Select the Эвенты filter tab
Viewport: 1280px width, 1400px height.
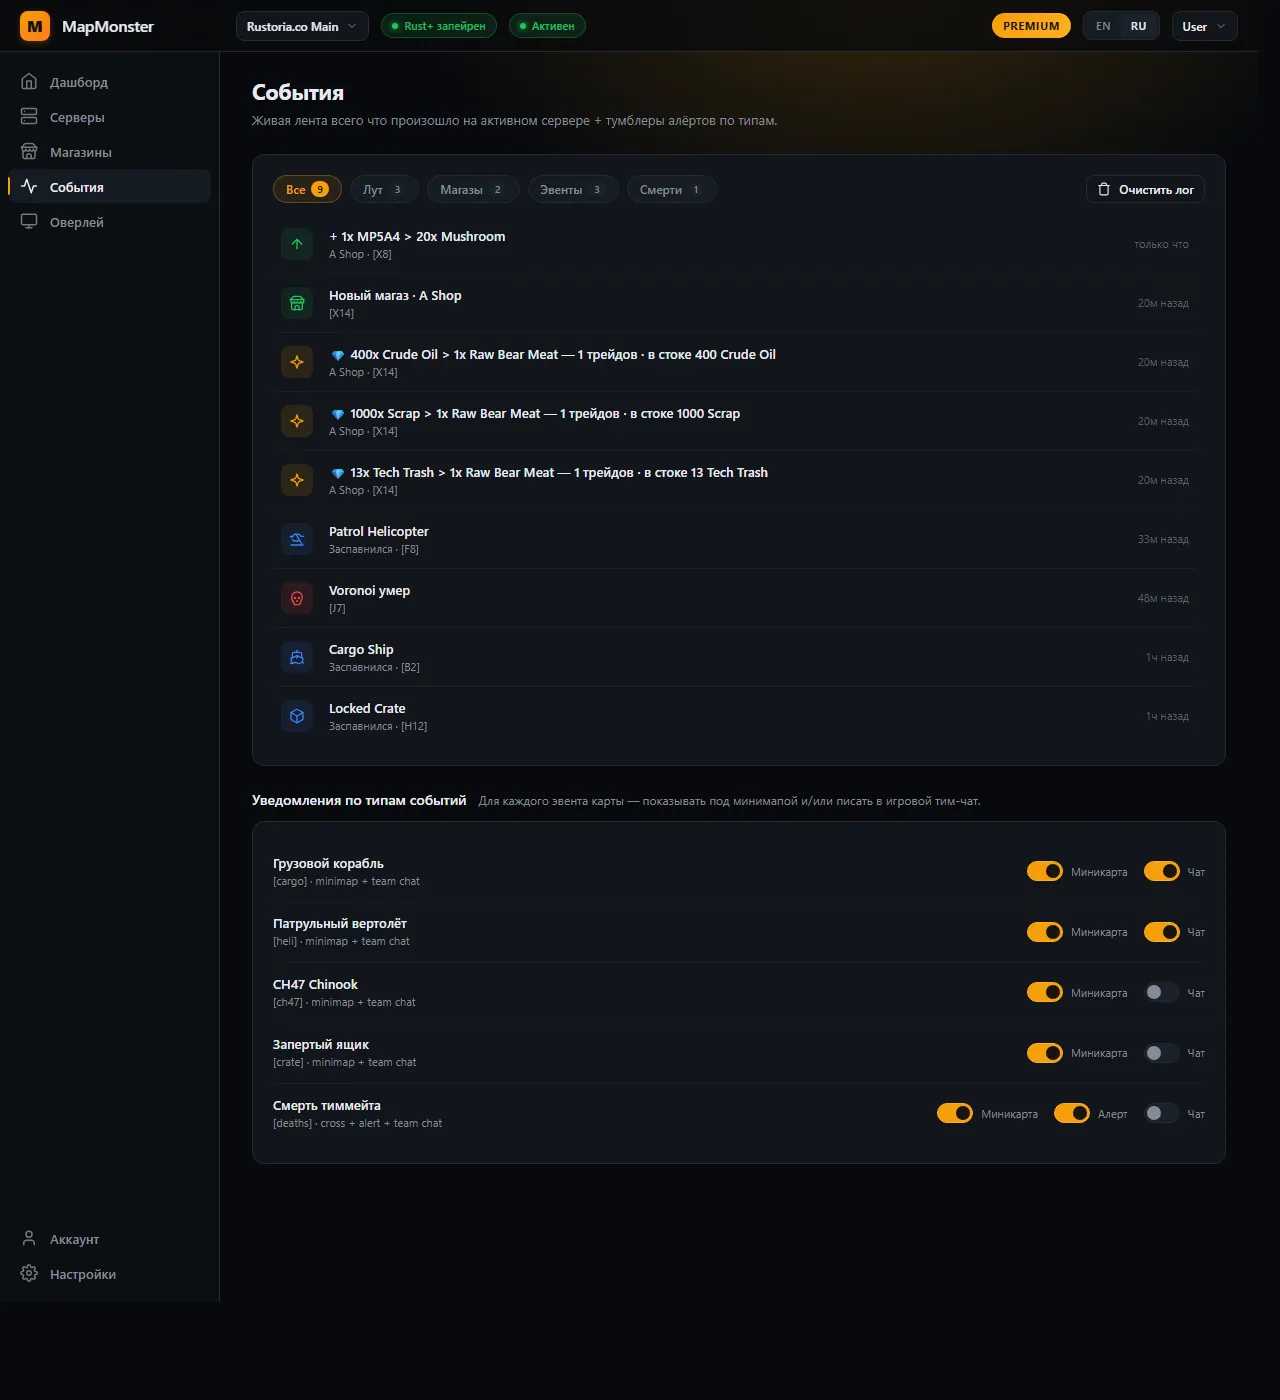(x=572, y=189)
